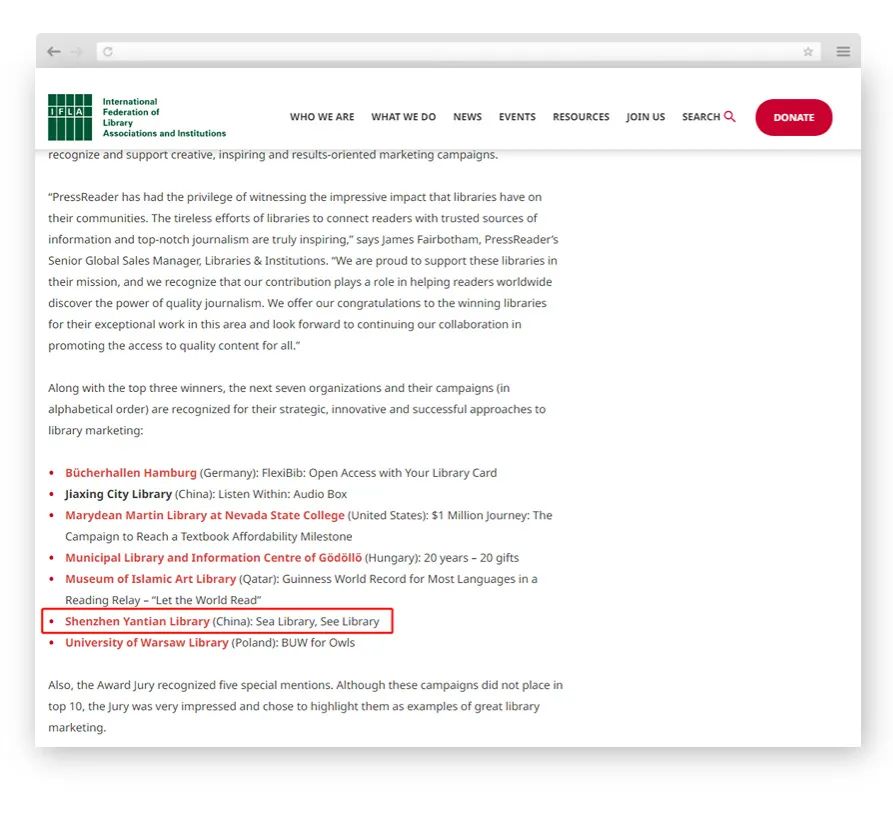Focus the browser address bar
Image resolution: width=893 pixels, height=825 pixels.
(x=458, y=52)
